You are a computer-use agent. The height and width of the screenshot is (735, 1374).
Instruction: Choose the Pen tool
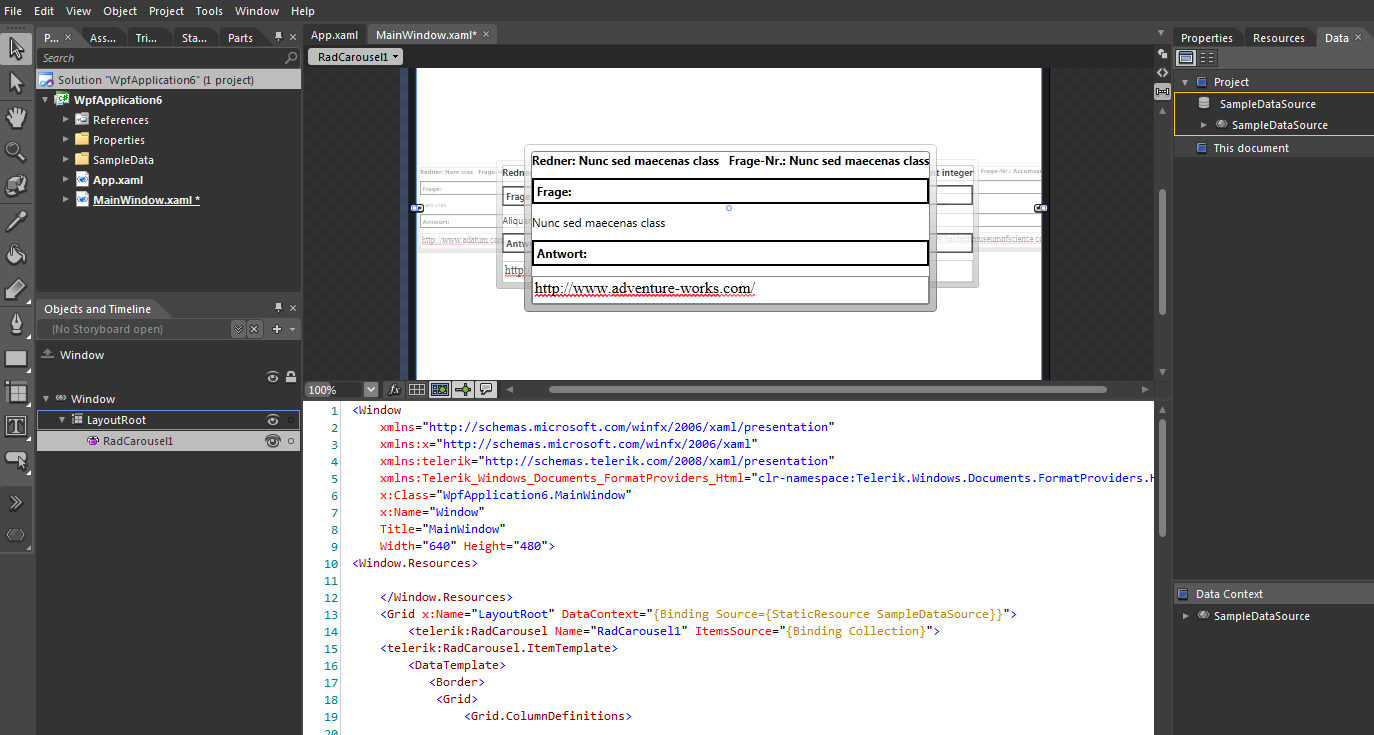pos(16,323)
